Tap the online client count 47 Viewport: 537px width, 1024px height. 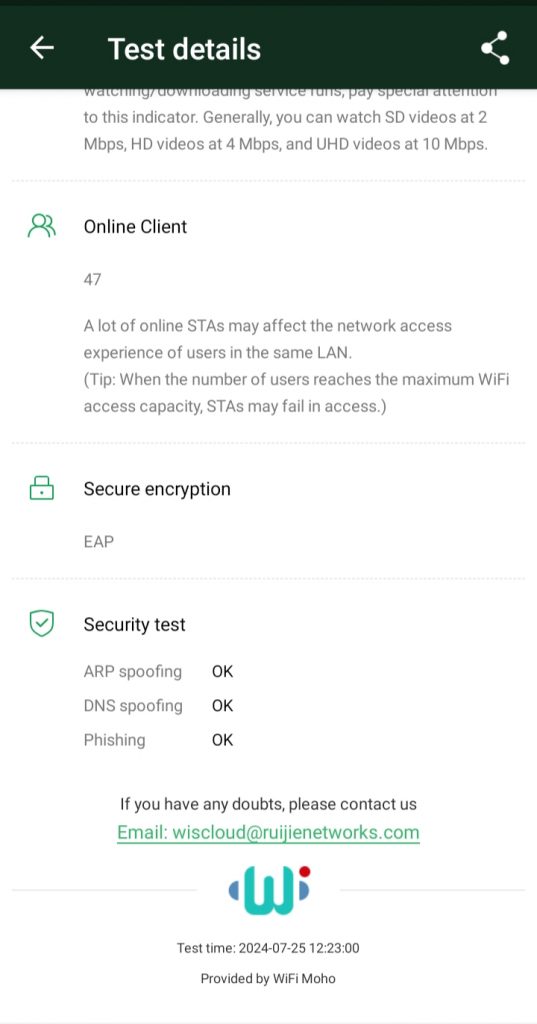[92, 280]
